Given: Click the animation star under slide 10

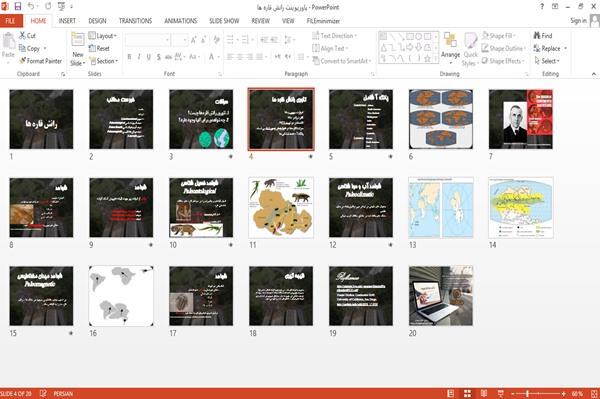Looking at the screenshot, I should coord(230,245).
